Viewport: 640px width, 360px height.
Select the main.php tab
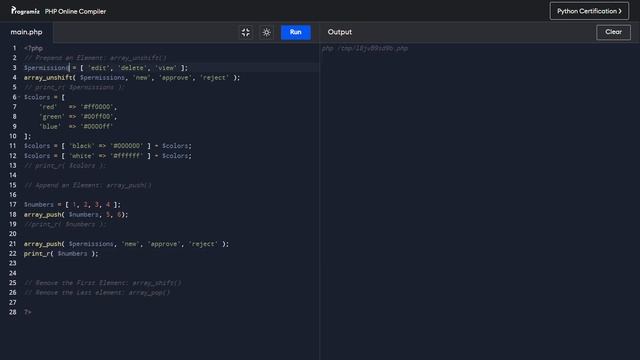coord(27,32)
